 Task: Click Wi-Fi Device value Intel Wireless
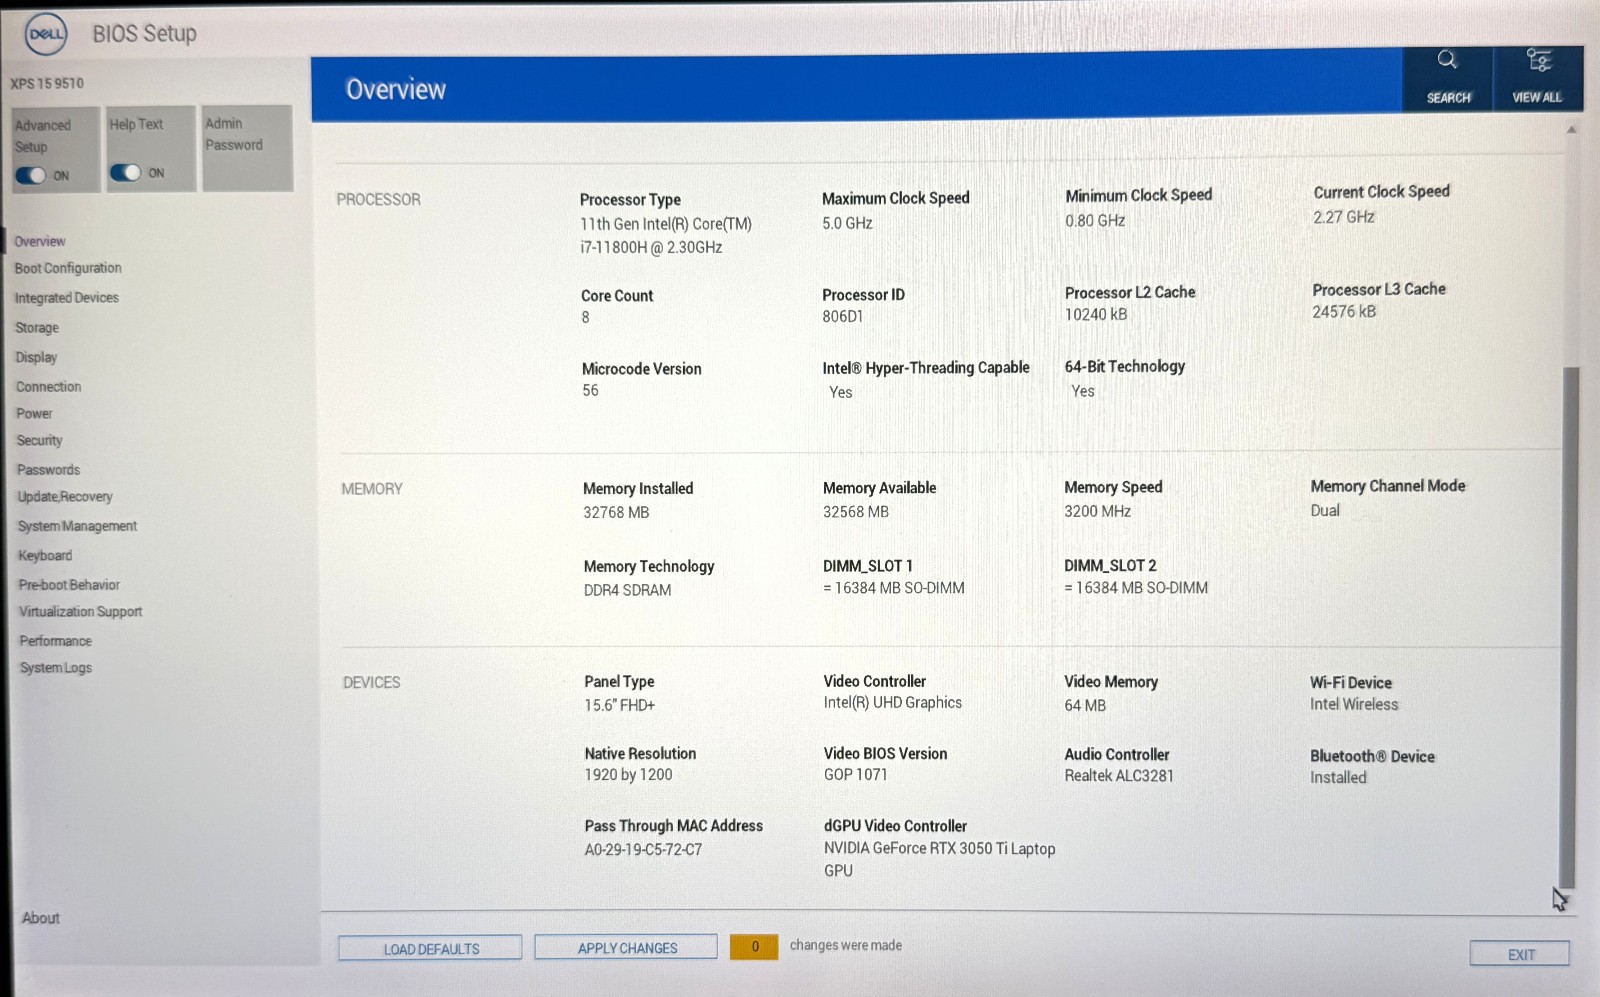point(1354,704)
